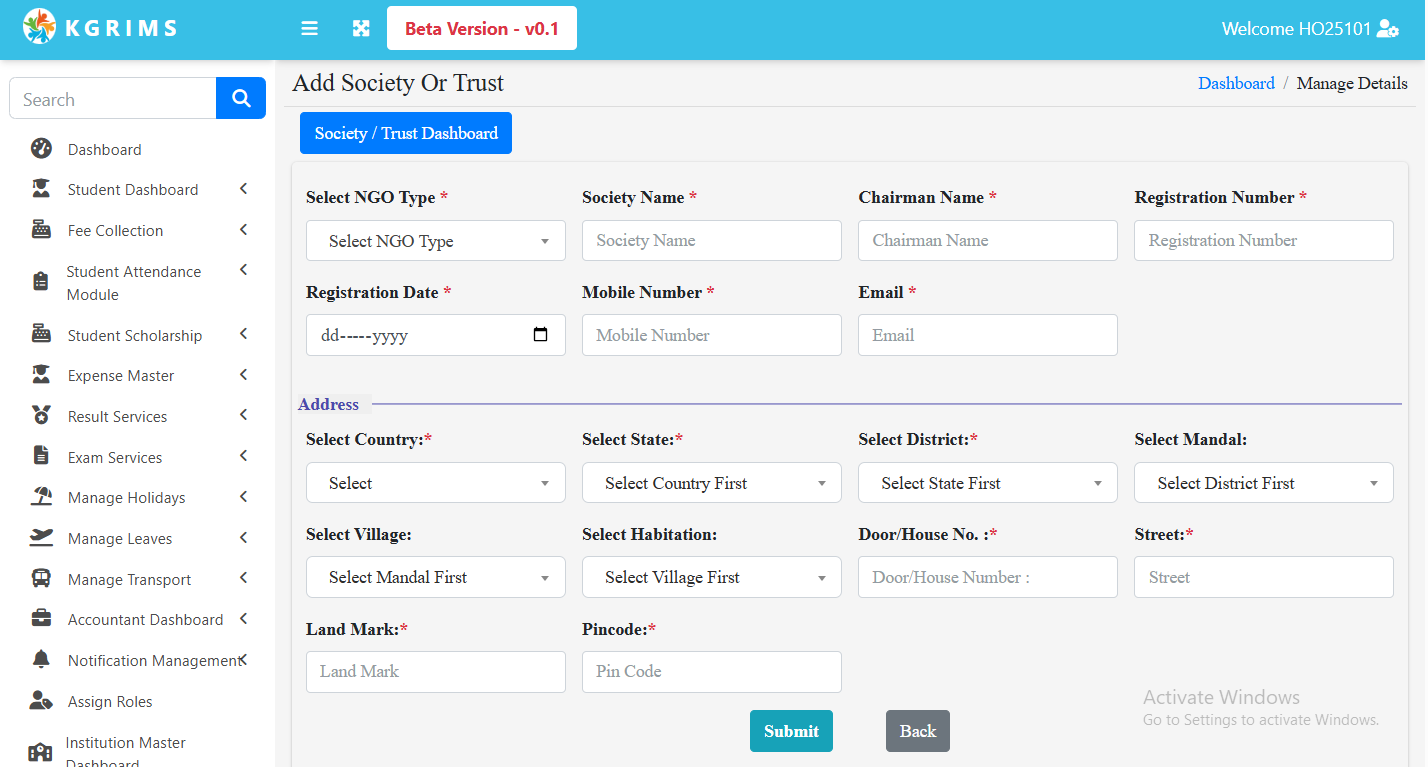The height and width of the screenshot is (767, 1428).
Task: Go to Dashboard via breadcrumb link
Action: point(1236,83)
